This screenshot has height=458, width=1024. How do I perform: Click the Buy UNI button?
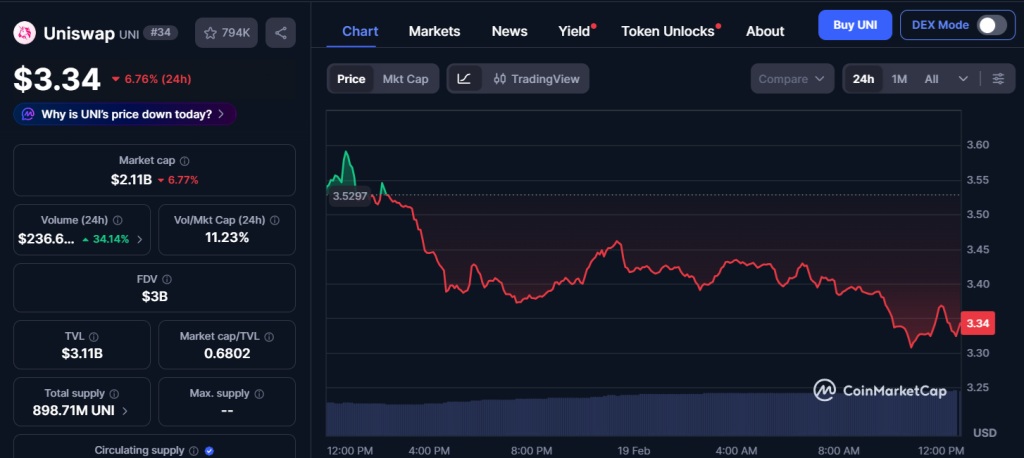click(854, 25)
